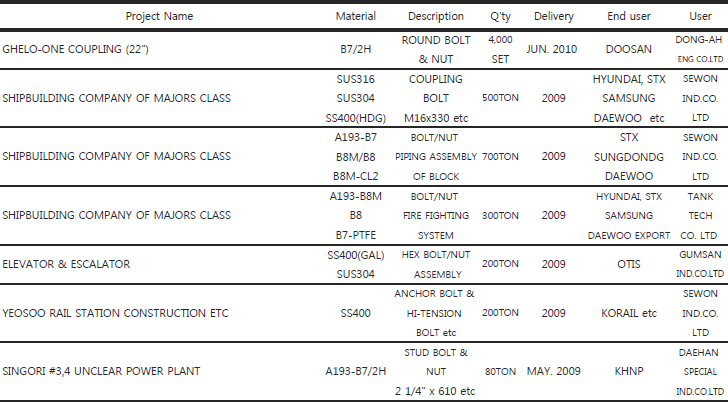Select the GHELO-ONE COUPLING (22") project cell

point(76,49)
